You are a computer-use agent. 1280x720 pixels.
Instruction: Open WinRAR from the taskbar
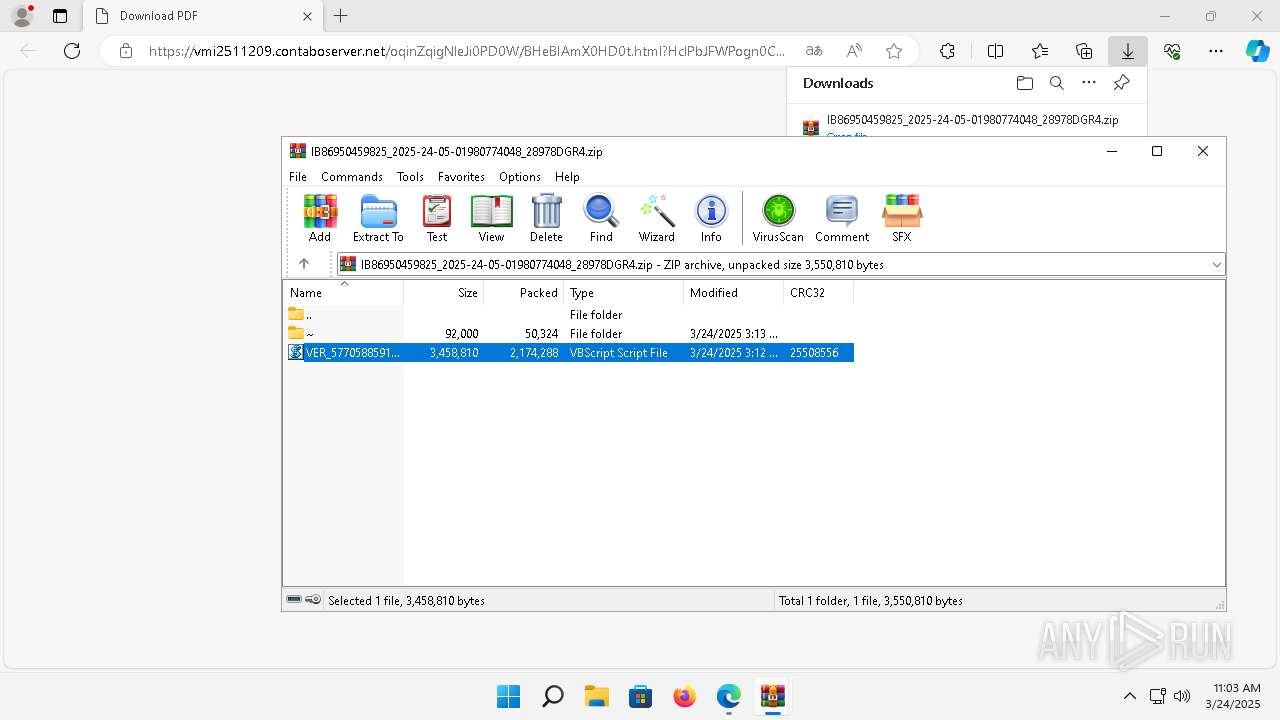click(772, 696)
